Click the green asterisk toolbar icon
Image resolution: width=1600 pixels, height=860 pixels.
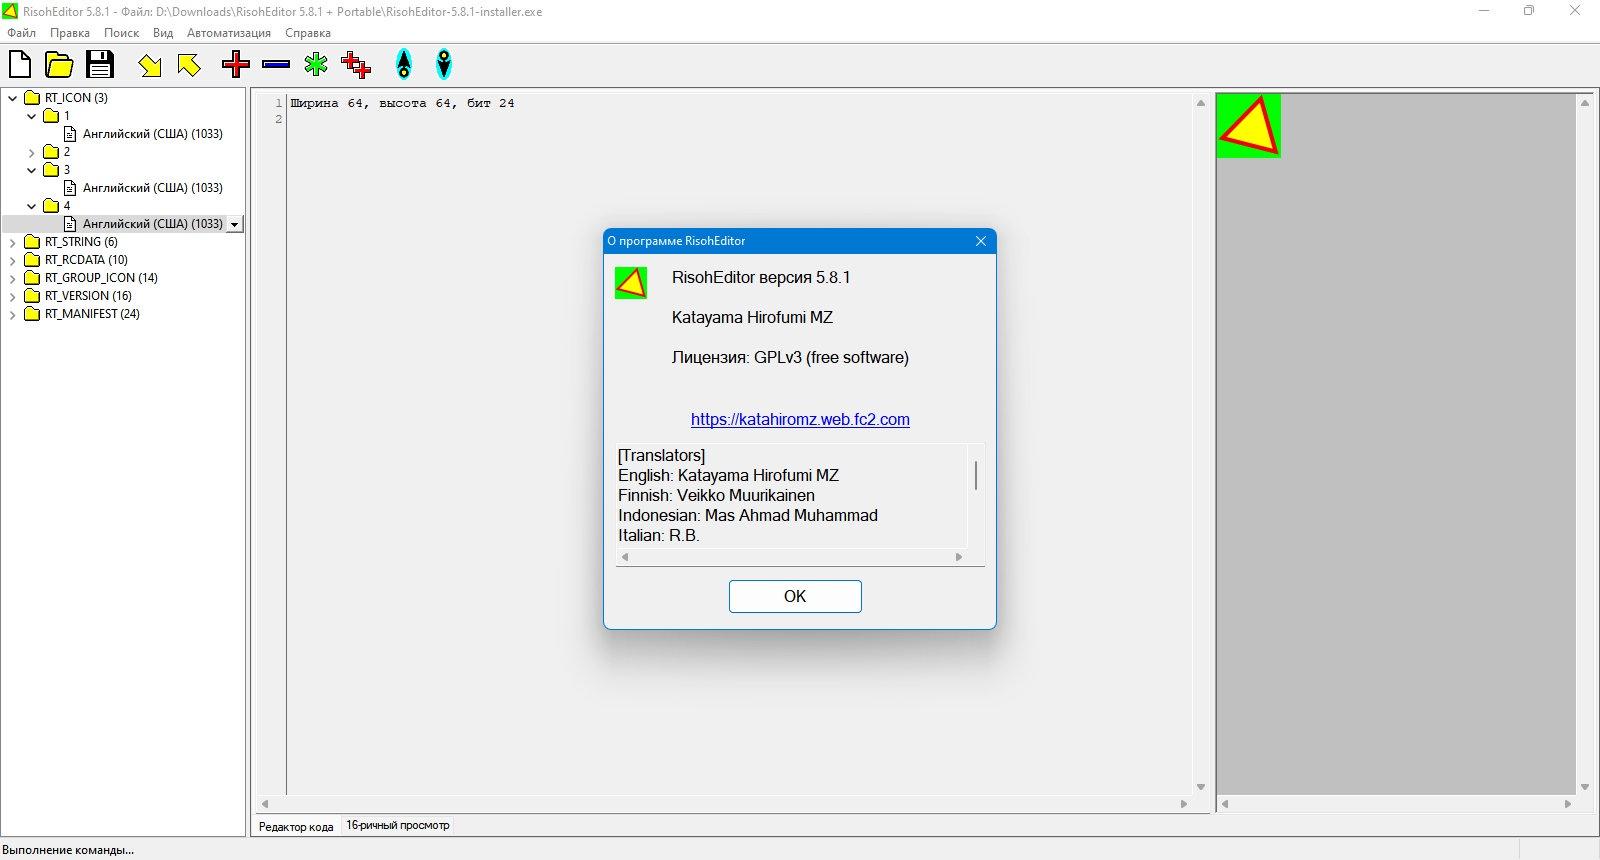(x=316, y=65)
